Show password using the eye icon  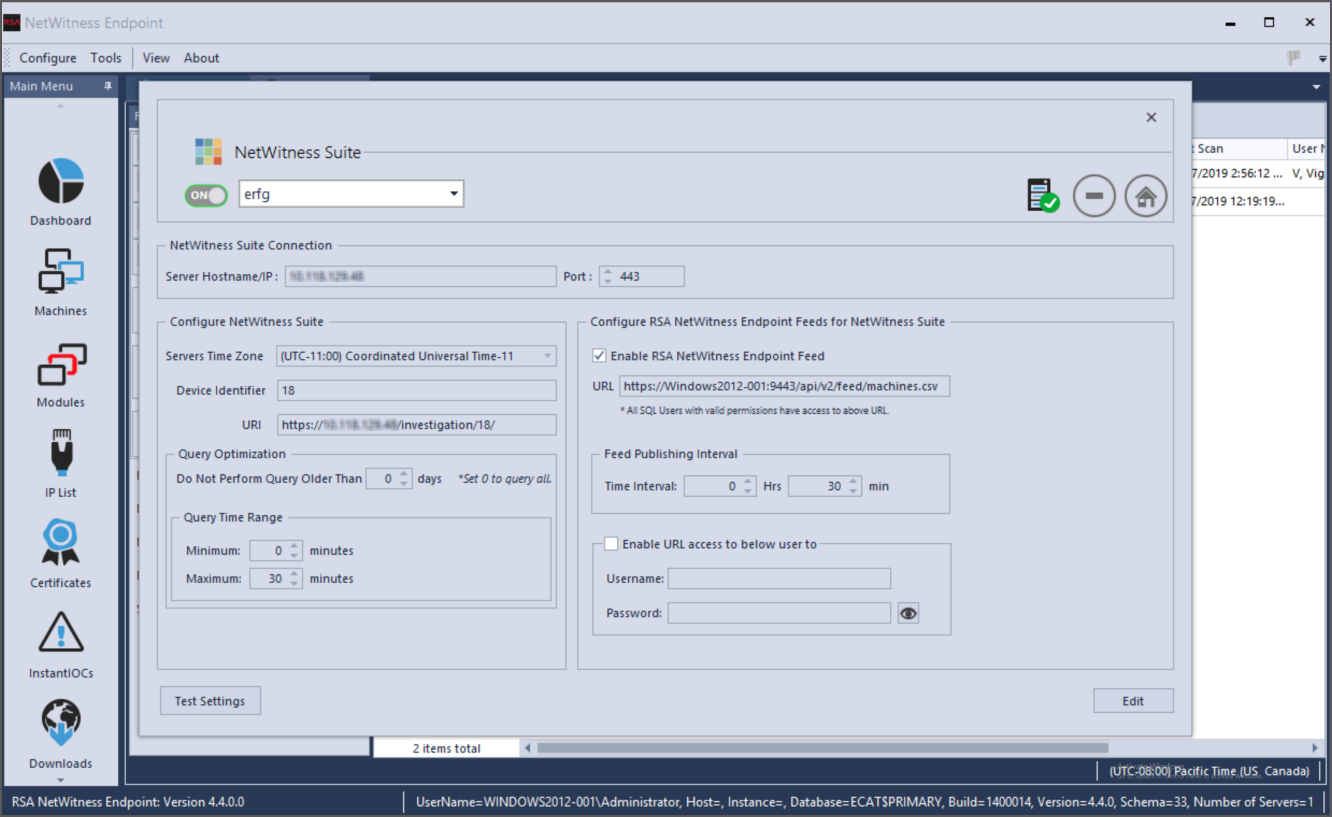coord(908,613)
